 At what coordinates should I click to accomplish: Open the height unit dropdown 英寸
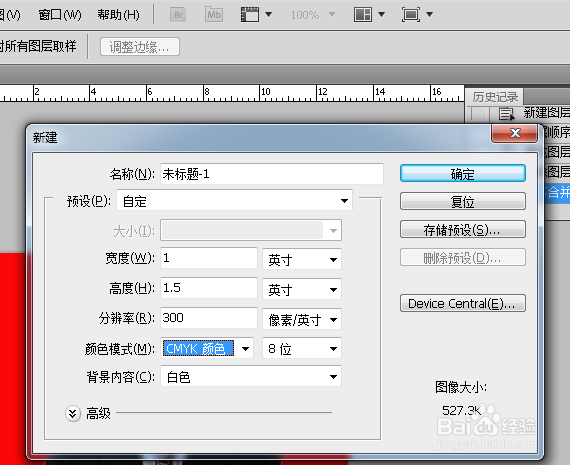tap(302, 289)
